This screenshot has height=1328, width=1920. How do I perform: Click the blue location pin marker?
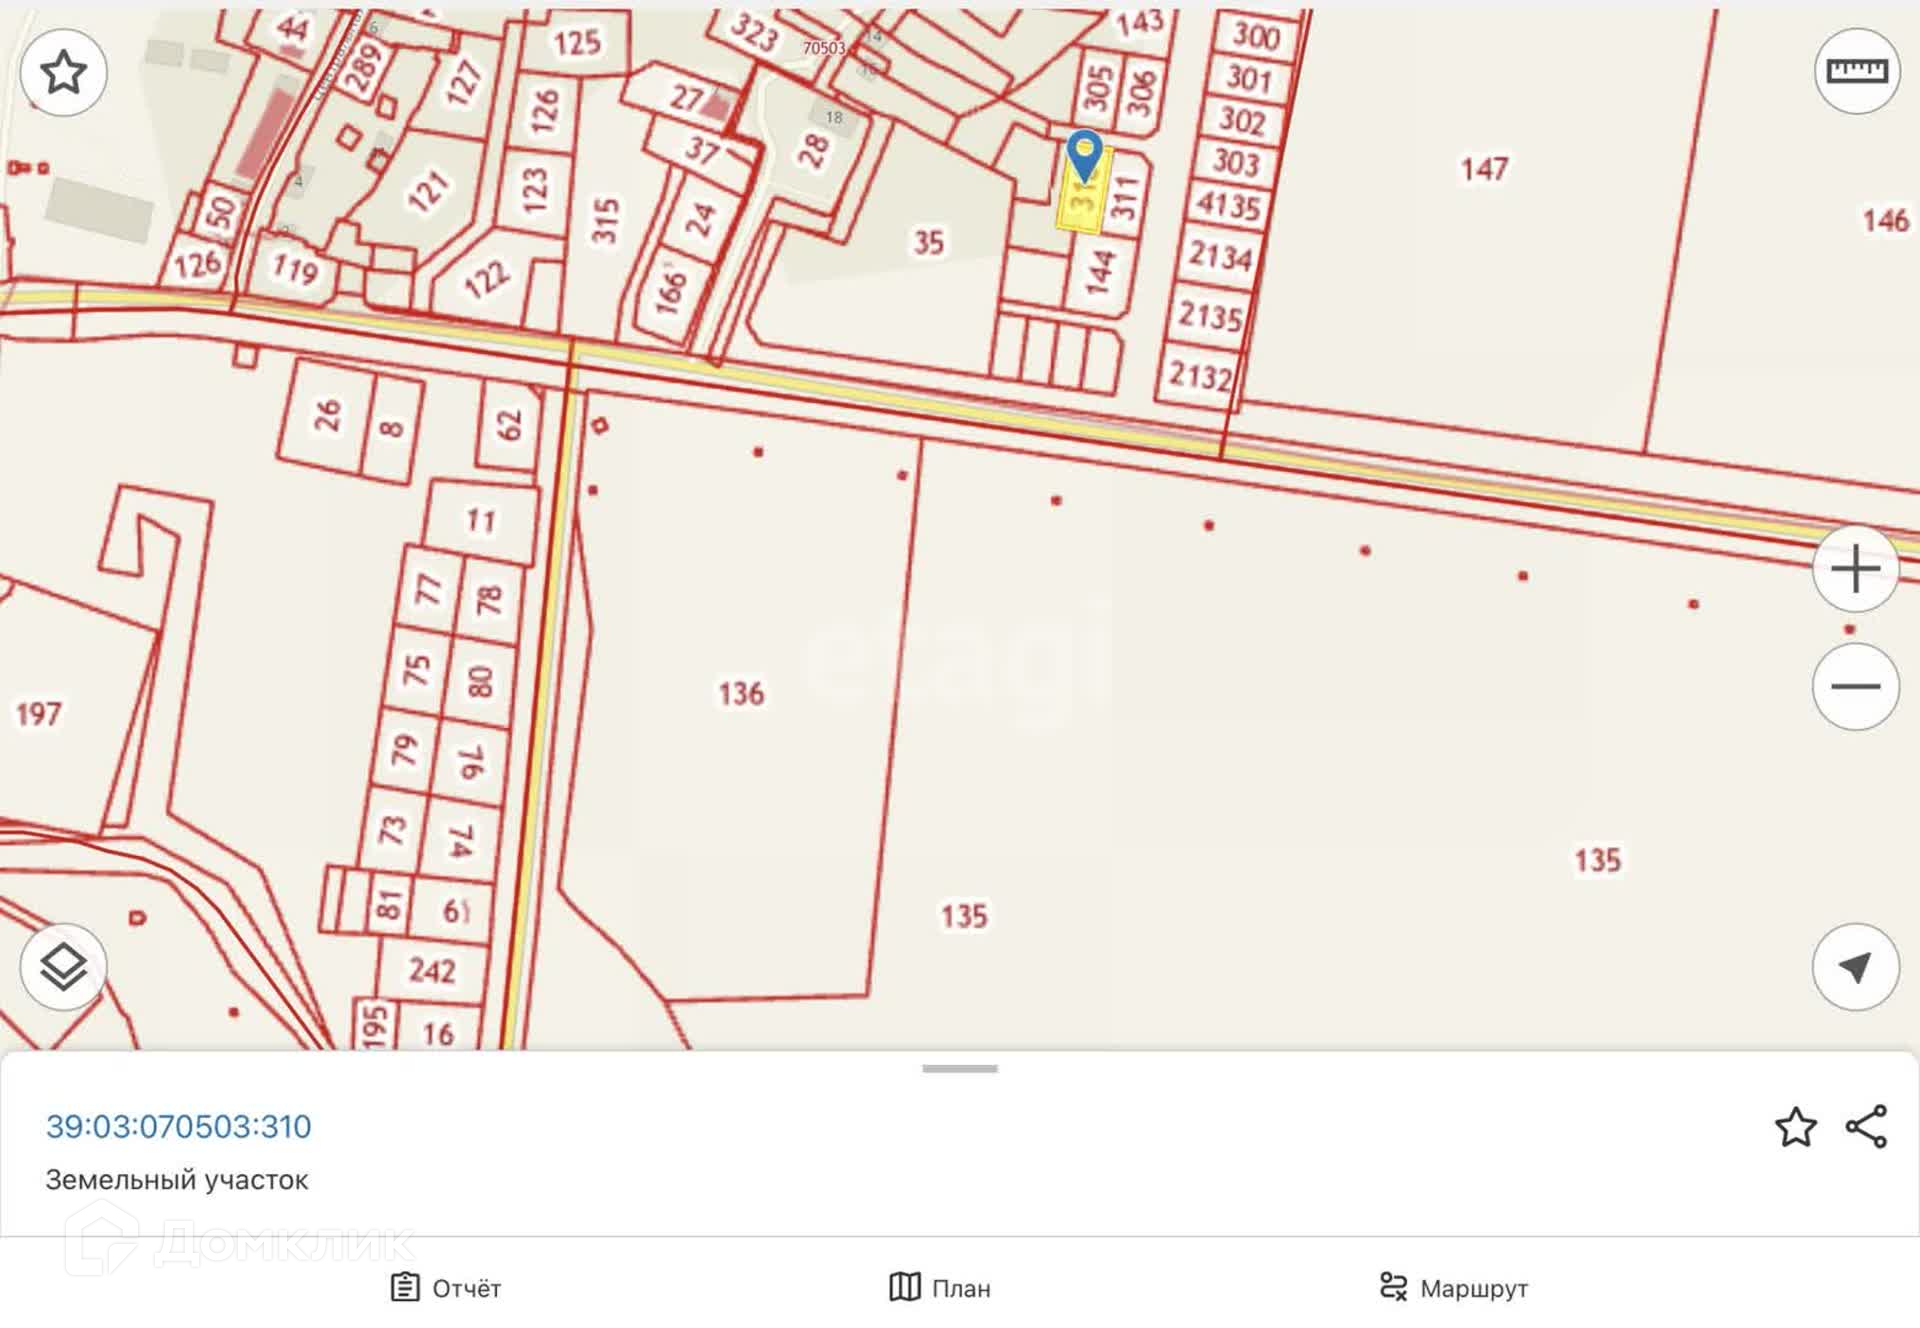[1084, 154]
